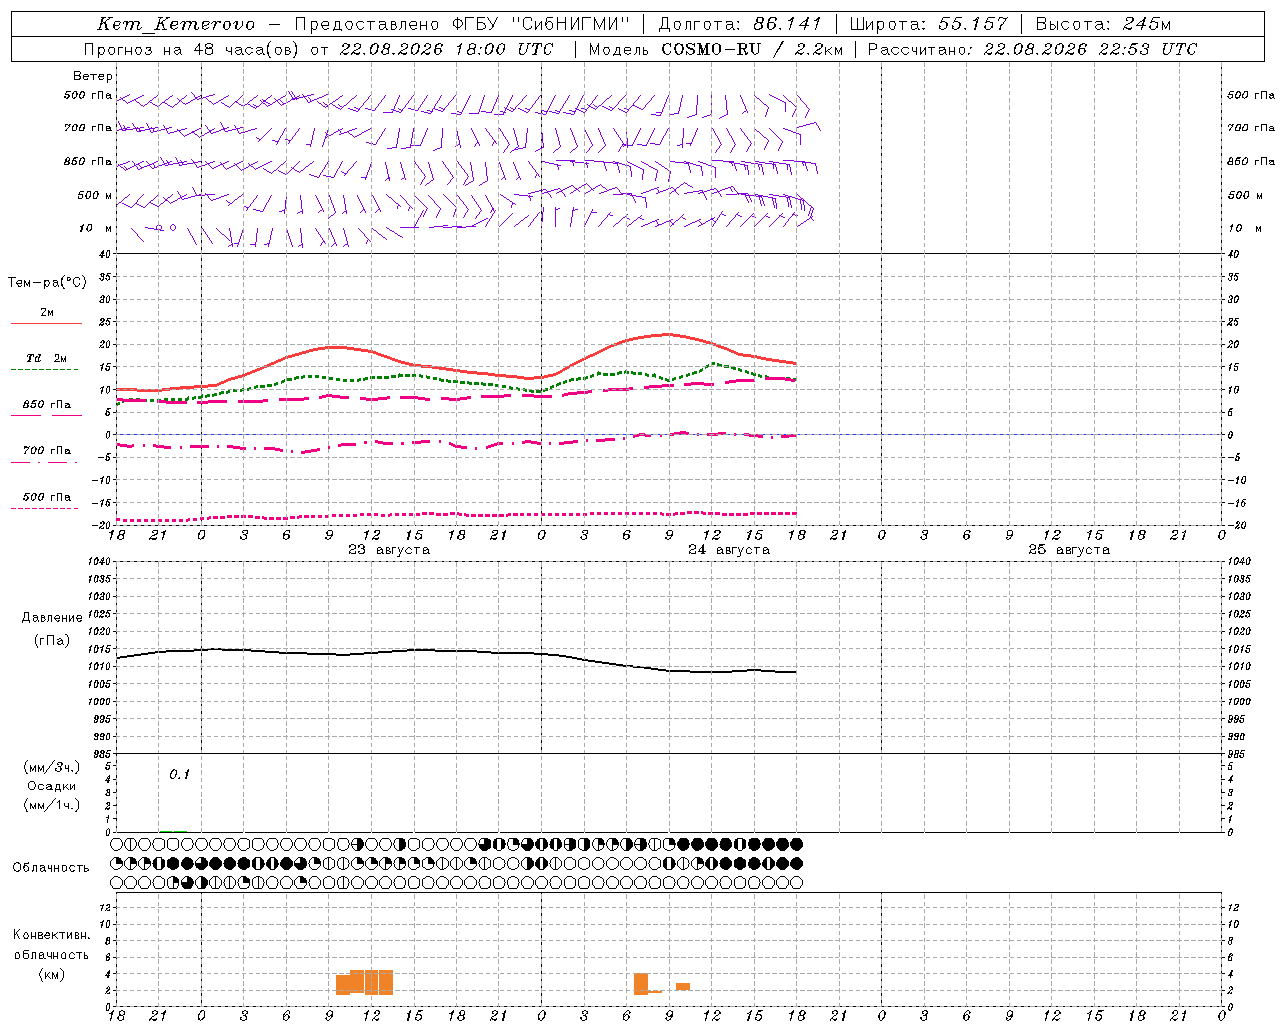
Task: Click the red 2м temperature legend line
Action: click(x=46, y=323)
